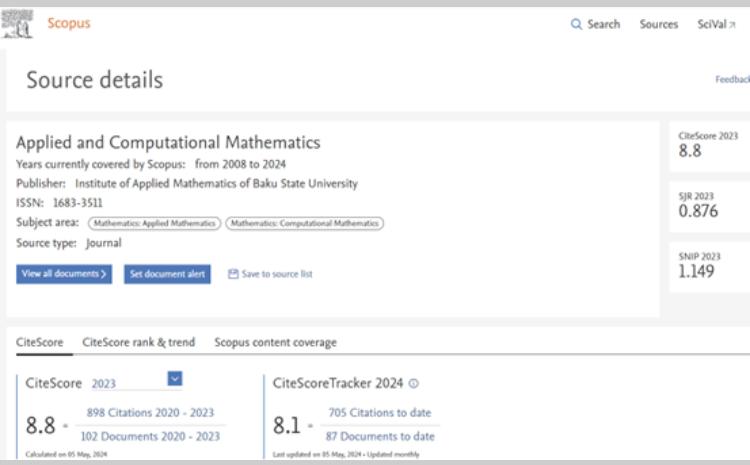Click Source type Journal text
The height and width of the screenshot is (465, 750).
(69, 243)
